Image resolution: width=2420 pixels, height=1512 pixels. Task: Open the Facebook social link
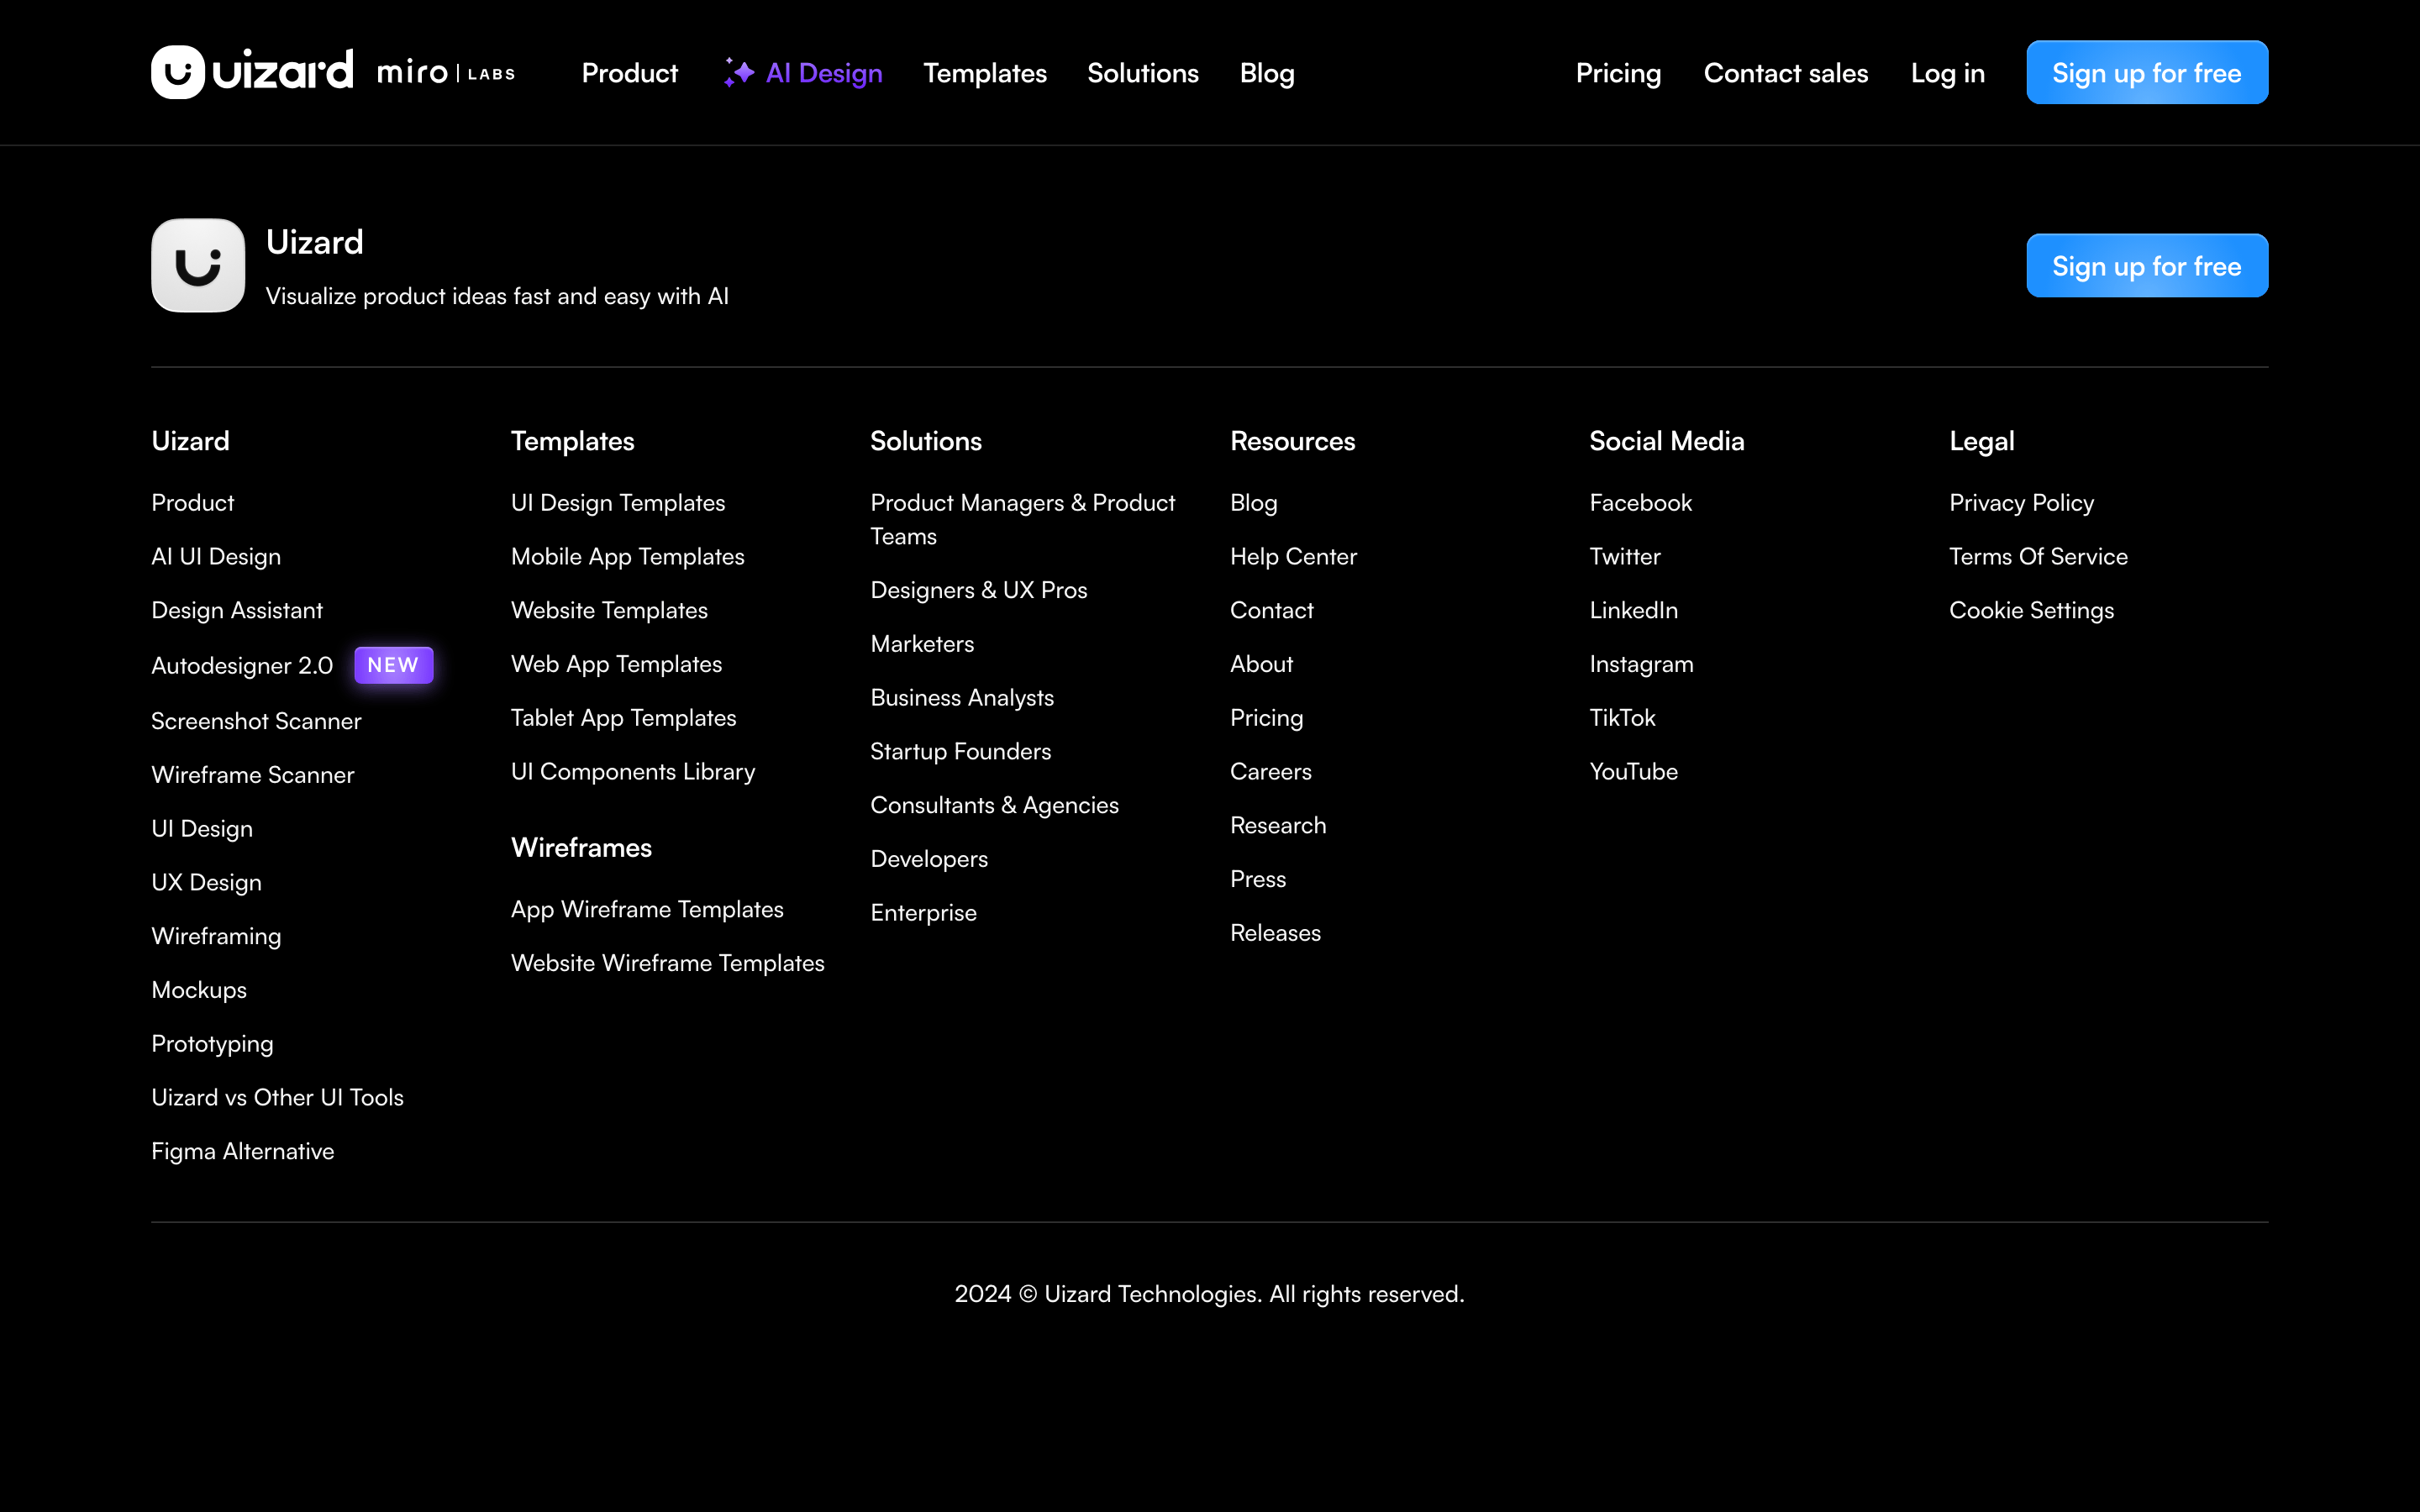point(1641,503)
